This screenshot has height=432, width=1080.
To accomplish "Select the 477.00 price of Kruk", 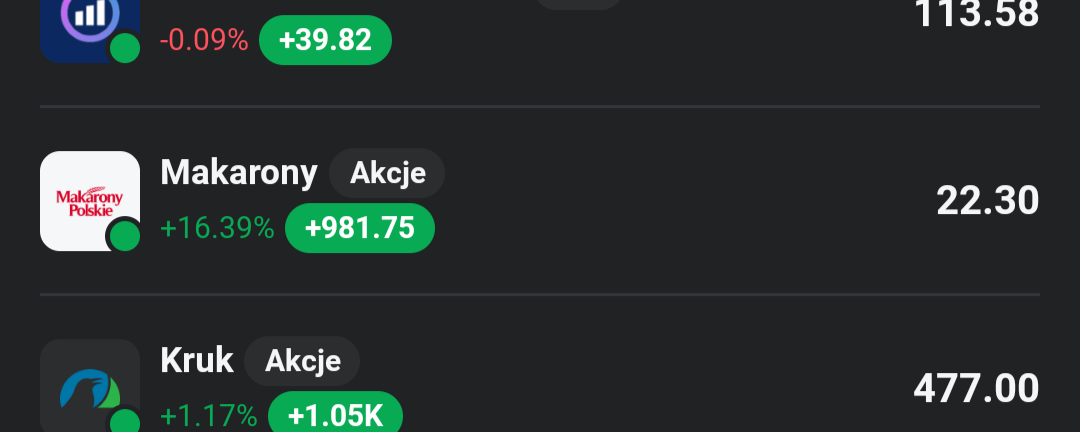I will tap(976, 389).
